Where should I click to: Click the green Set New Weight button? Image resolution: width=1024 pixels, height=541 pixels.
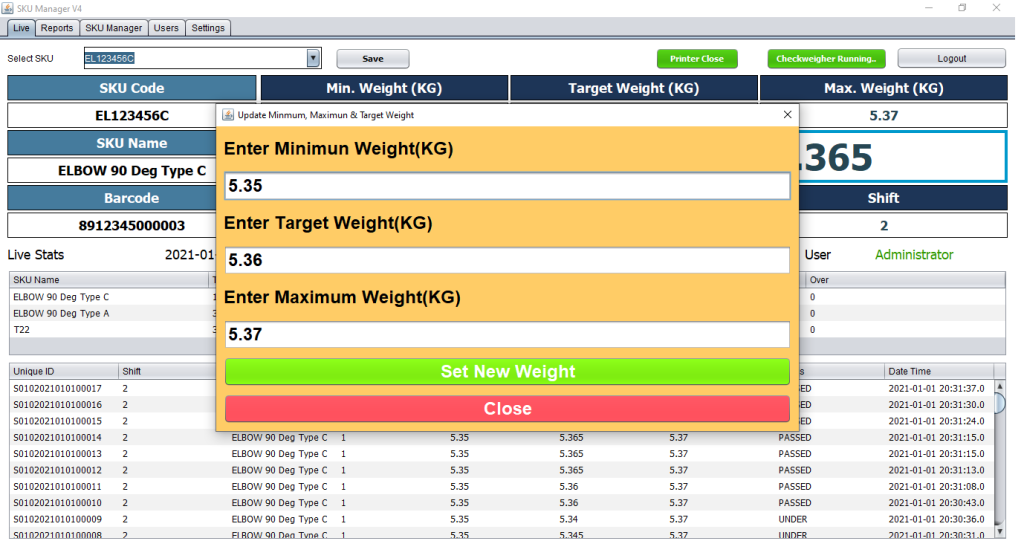[507, 372]
